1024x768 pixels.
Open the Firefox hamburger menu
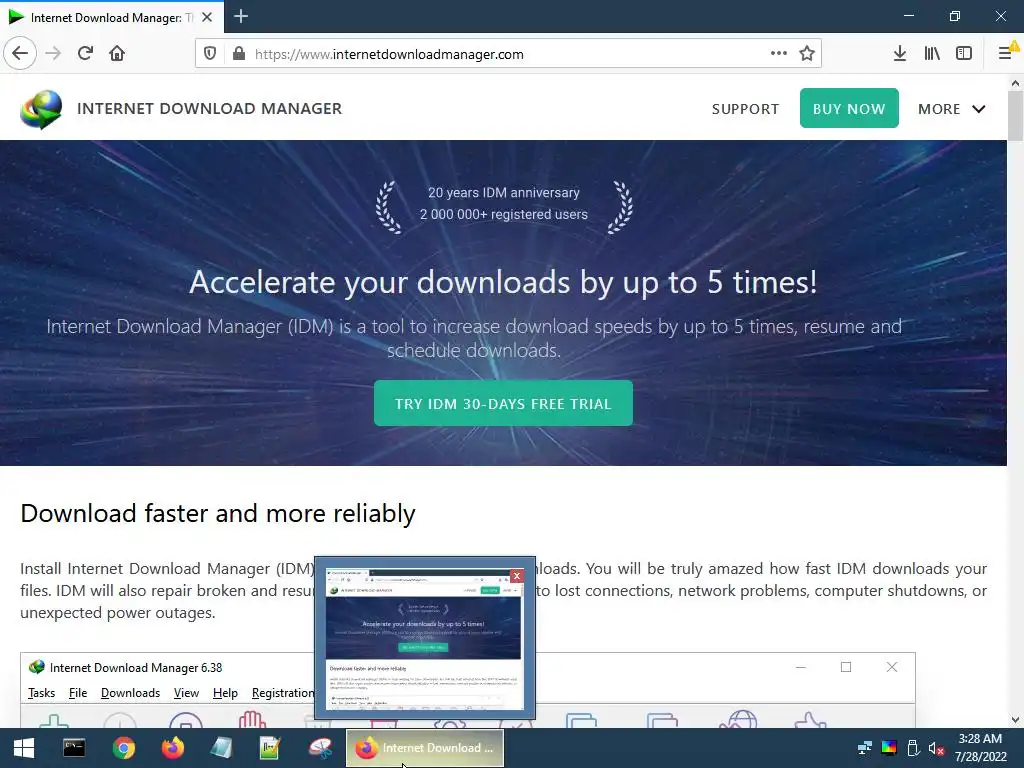pyautogui.click(x=1006, y=53)
